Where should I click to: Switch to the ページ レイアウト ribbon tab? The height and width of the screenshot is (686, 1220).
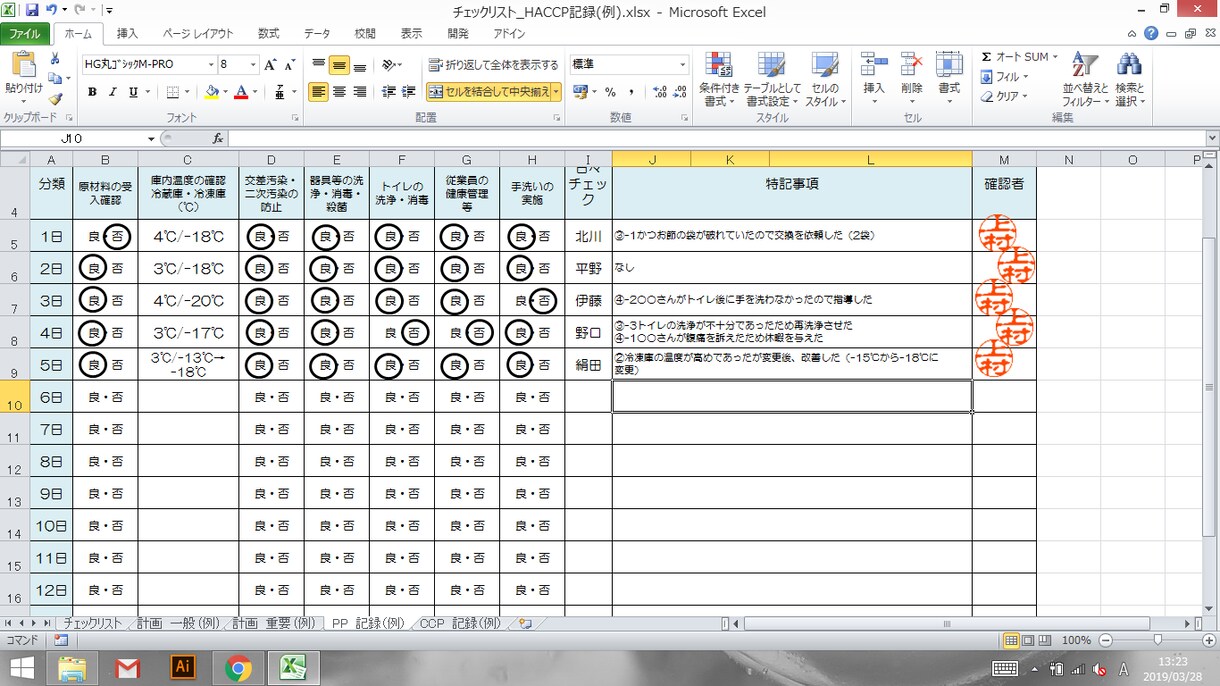tap(198, 33)
